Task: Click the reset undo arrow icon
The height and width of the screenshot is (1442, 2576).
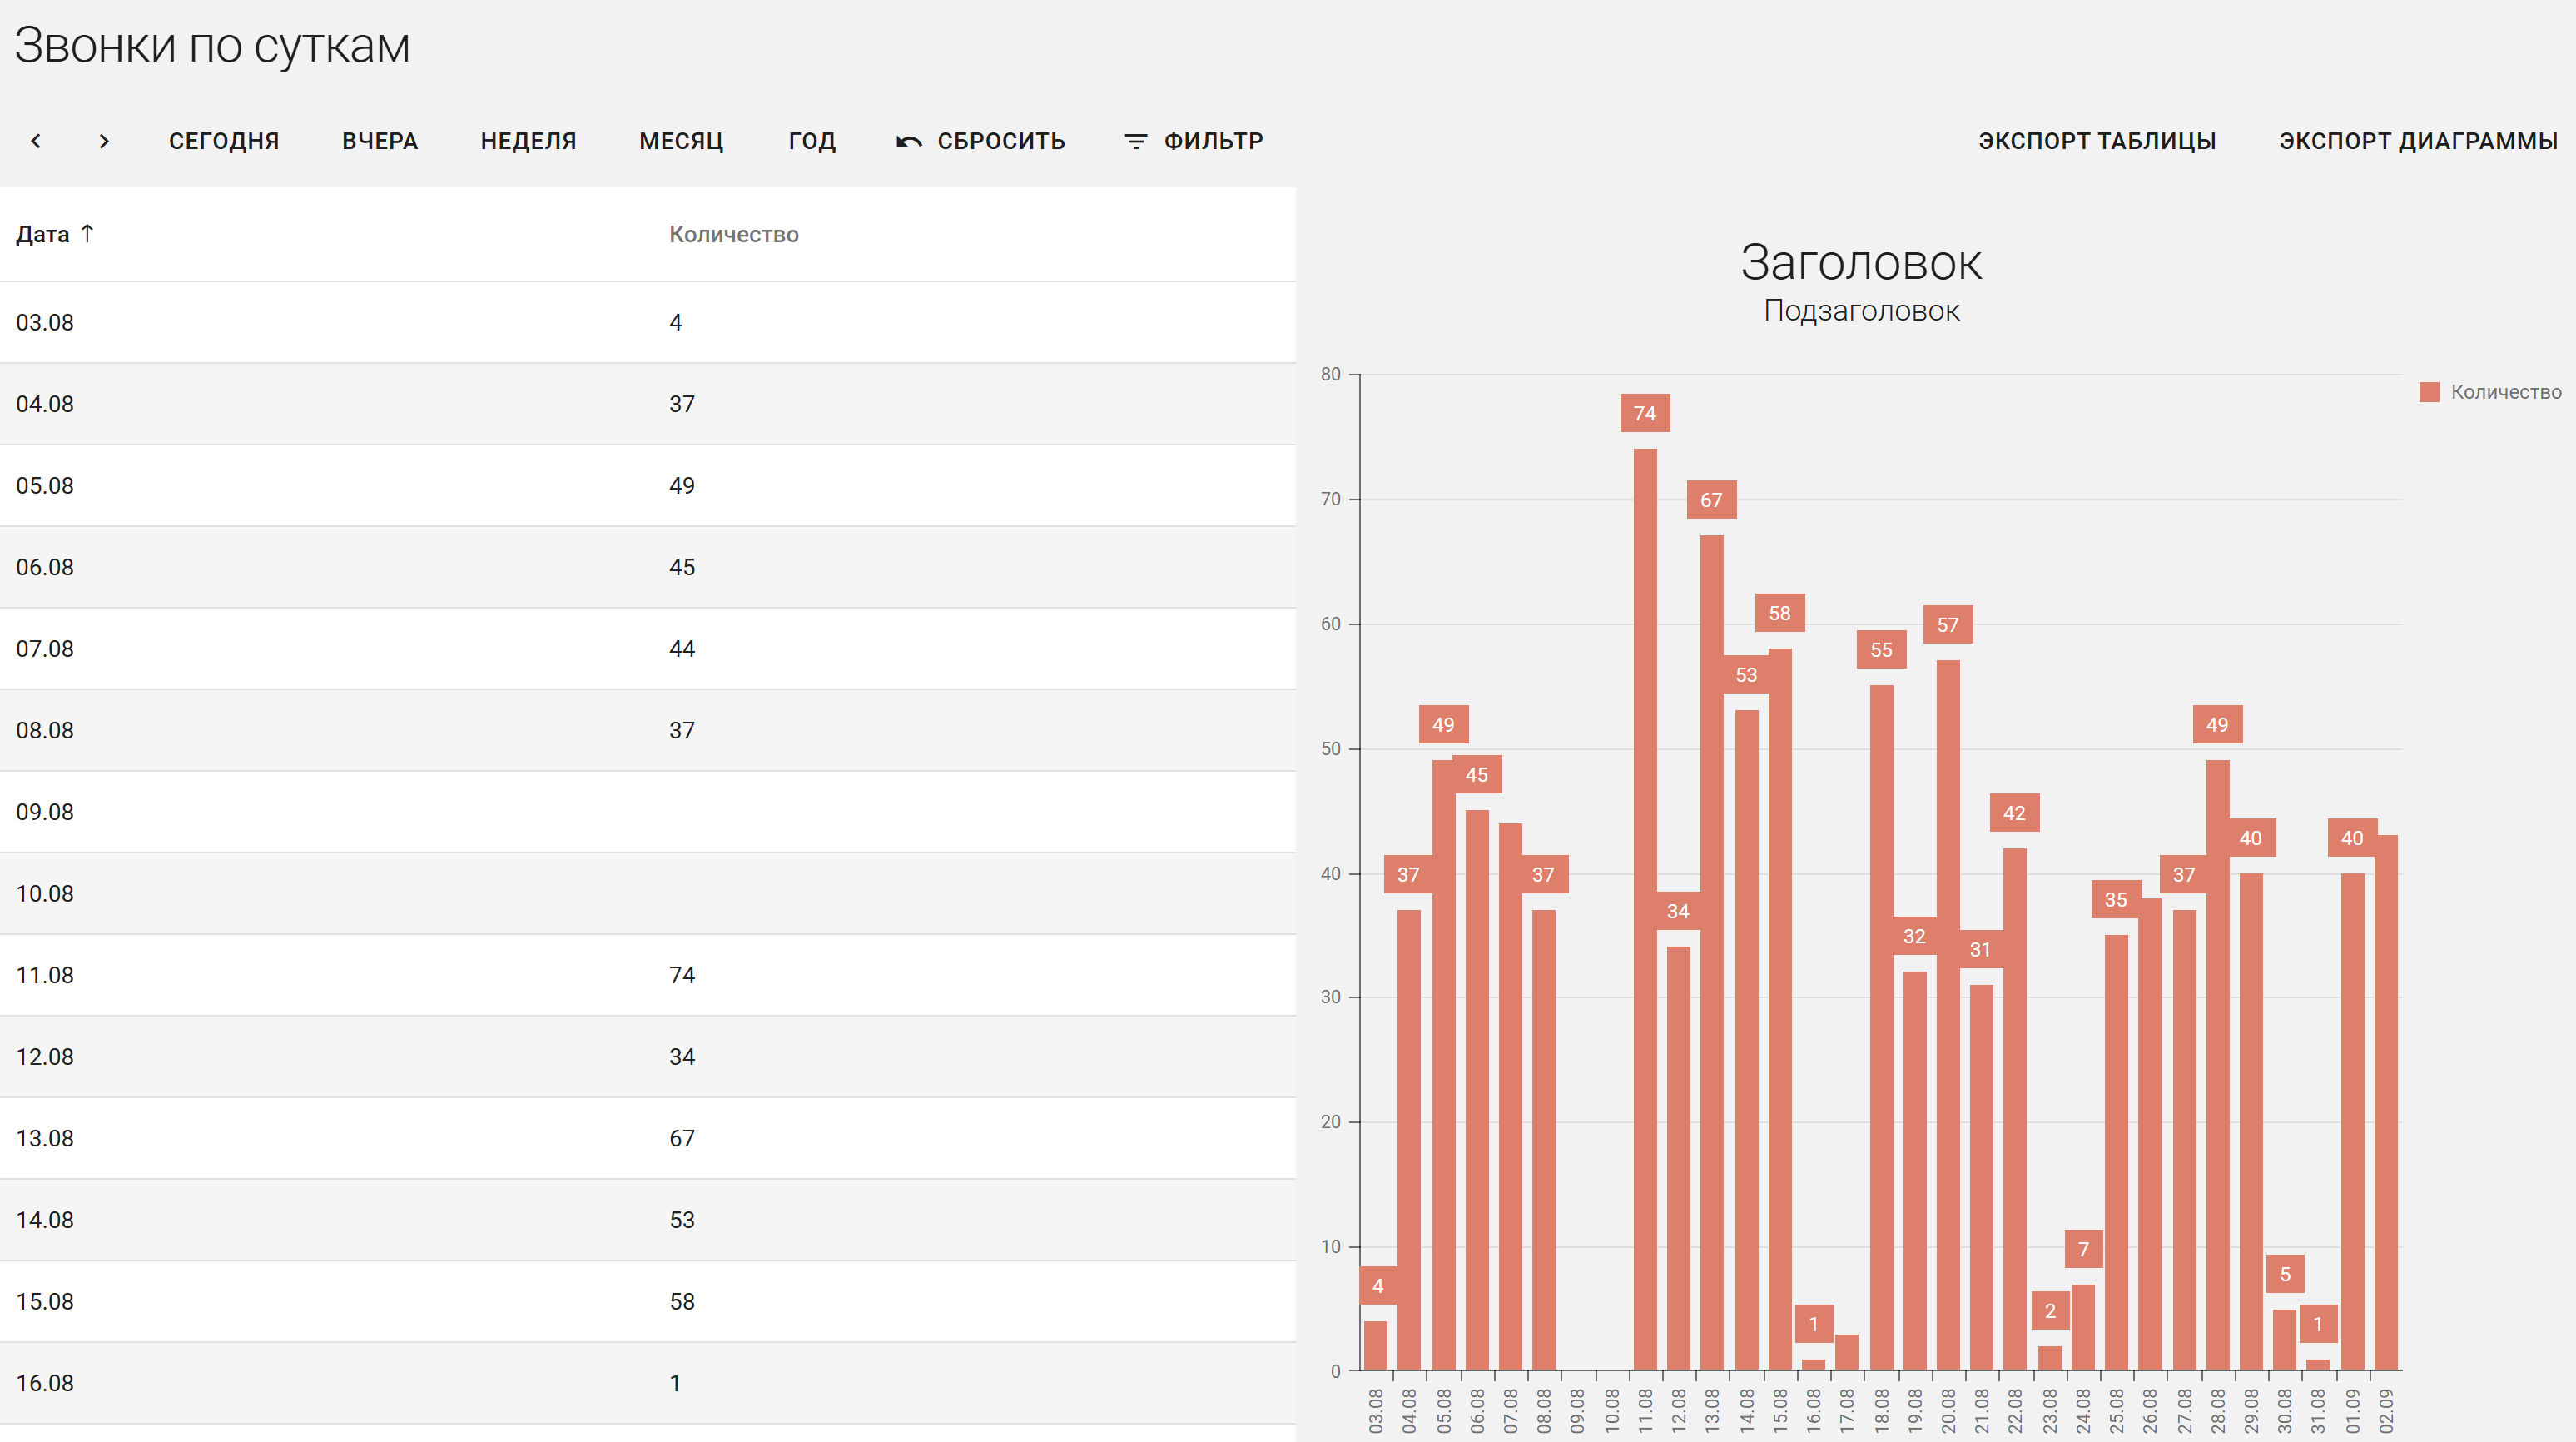Action: click(x=908, y=142)
